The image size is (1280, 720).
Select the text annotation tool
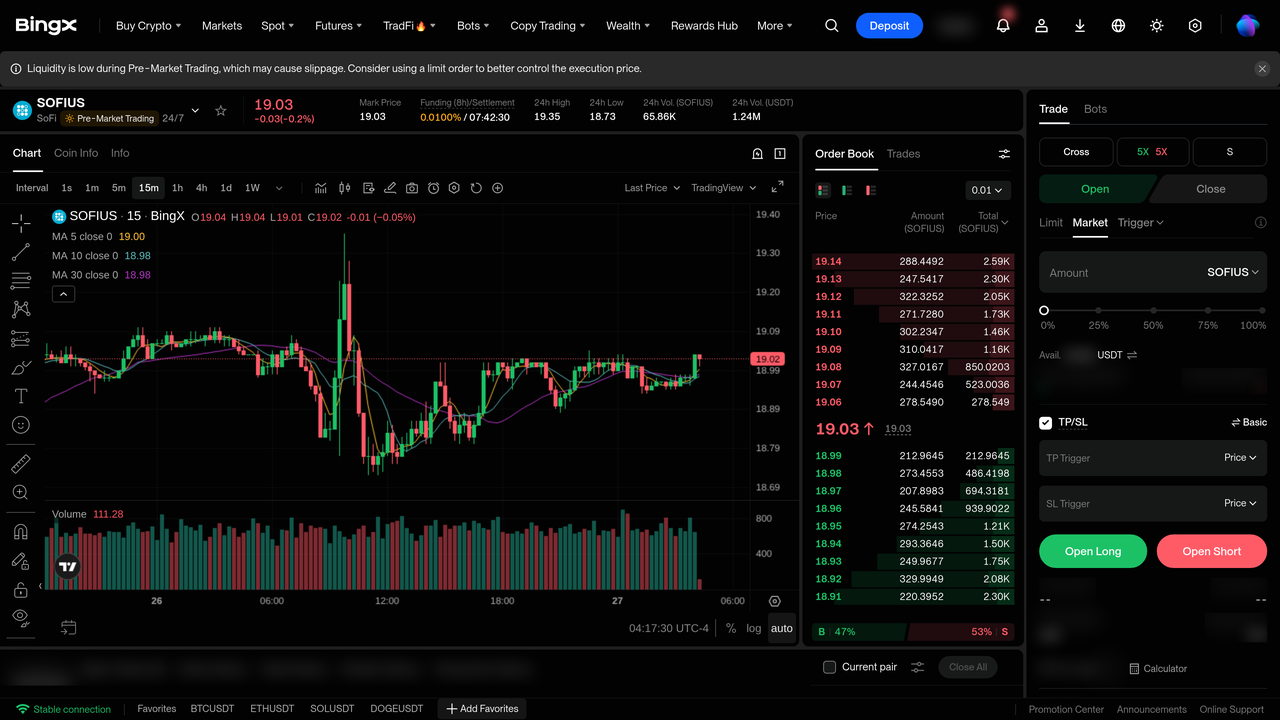click(x=20, y=396)
